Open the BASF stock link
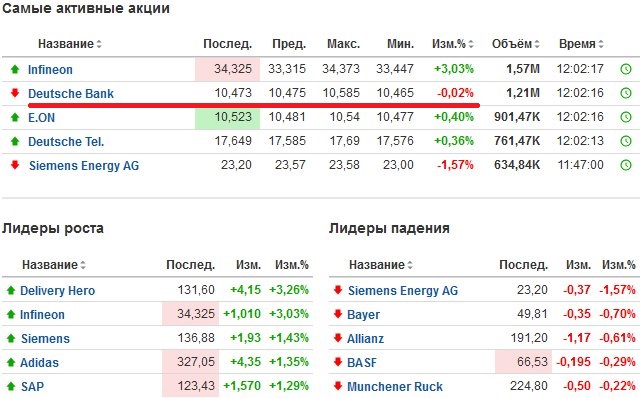 coord(362,363)
